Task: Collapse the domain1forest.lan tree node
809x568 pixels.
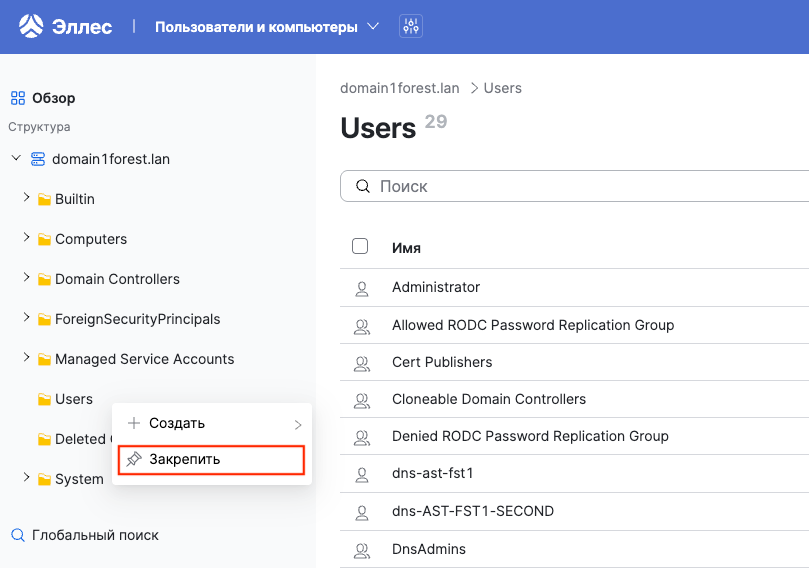Action: (x=16, y=158)
